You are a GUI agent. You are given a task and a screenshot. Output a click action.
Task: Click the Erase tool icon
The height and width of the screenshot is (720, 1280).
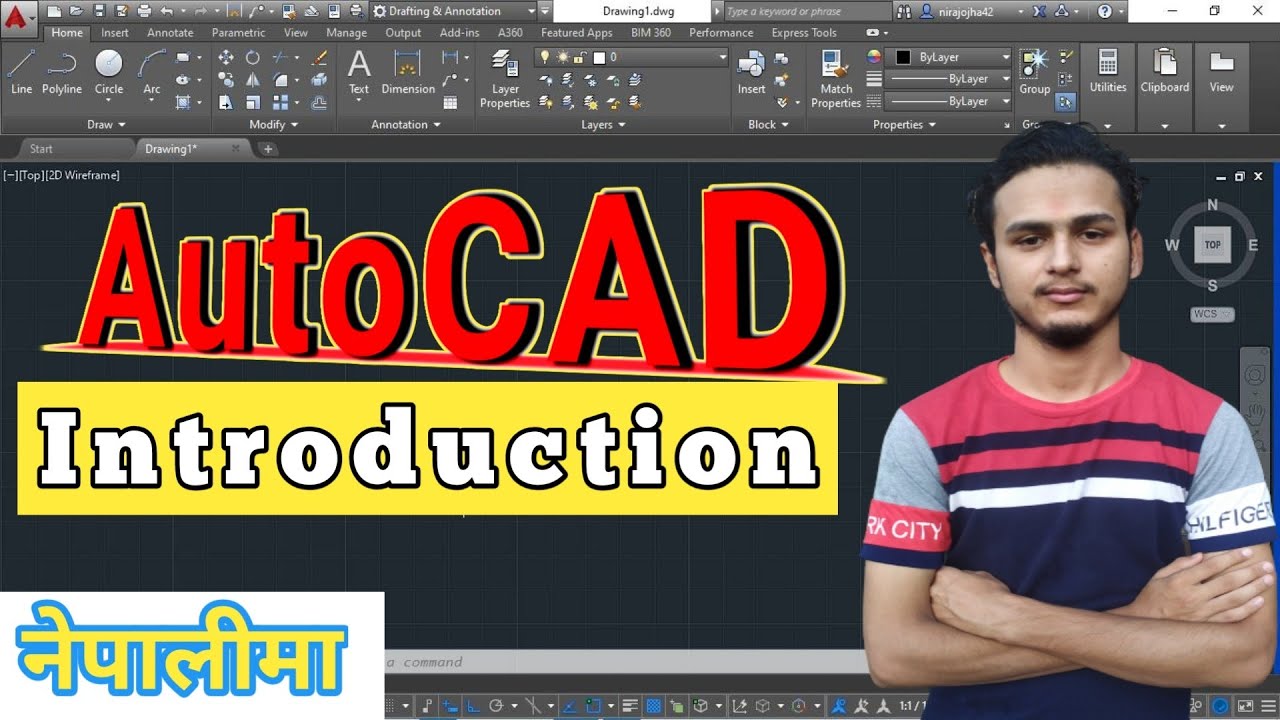coord(319,58)
